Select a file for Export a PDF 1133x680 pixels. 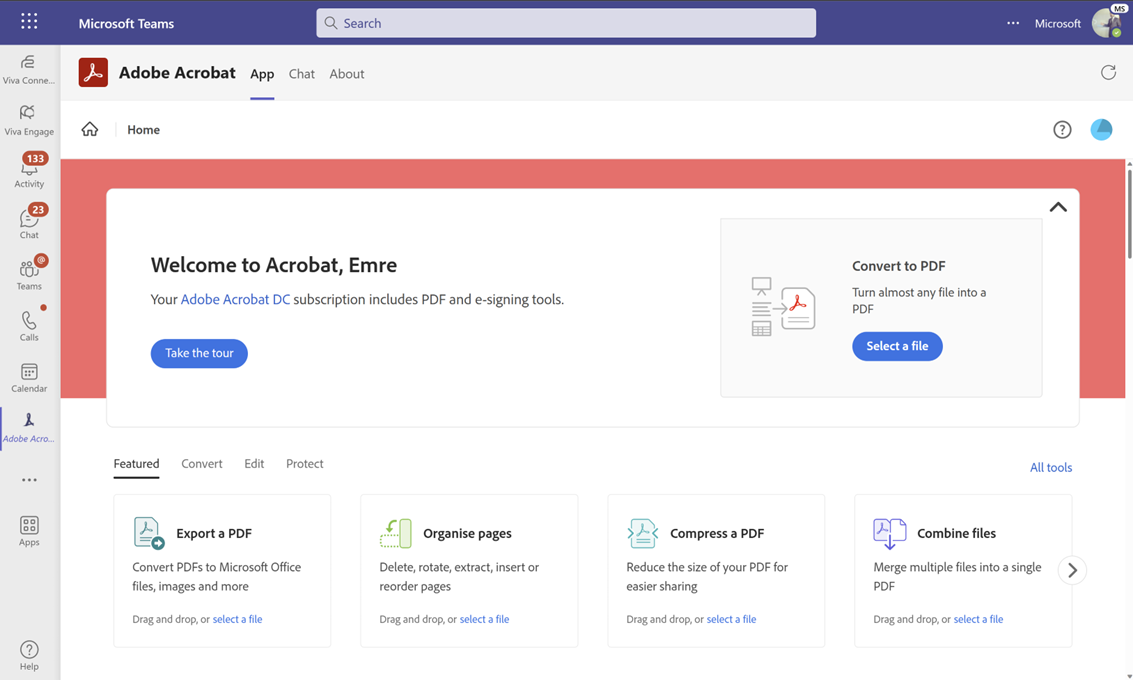[238, 619]
